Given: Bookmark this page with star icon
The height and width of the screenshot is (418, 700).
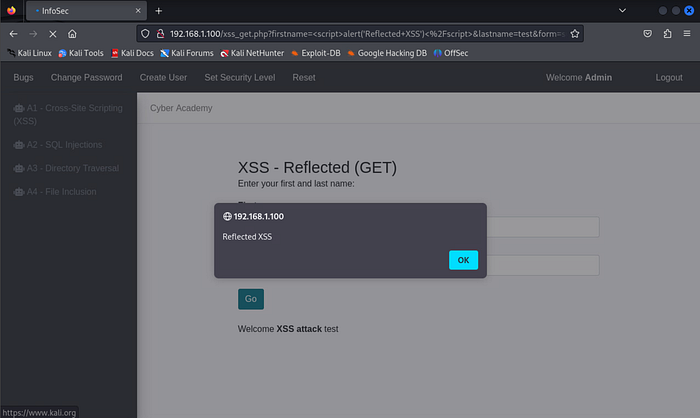Looking at the screenshot, I should [575, 34].
